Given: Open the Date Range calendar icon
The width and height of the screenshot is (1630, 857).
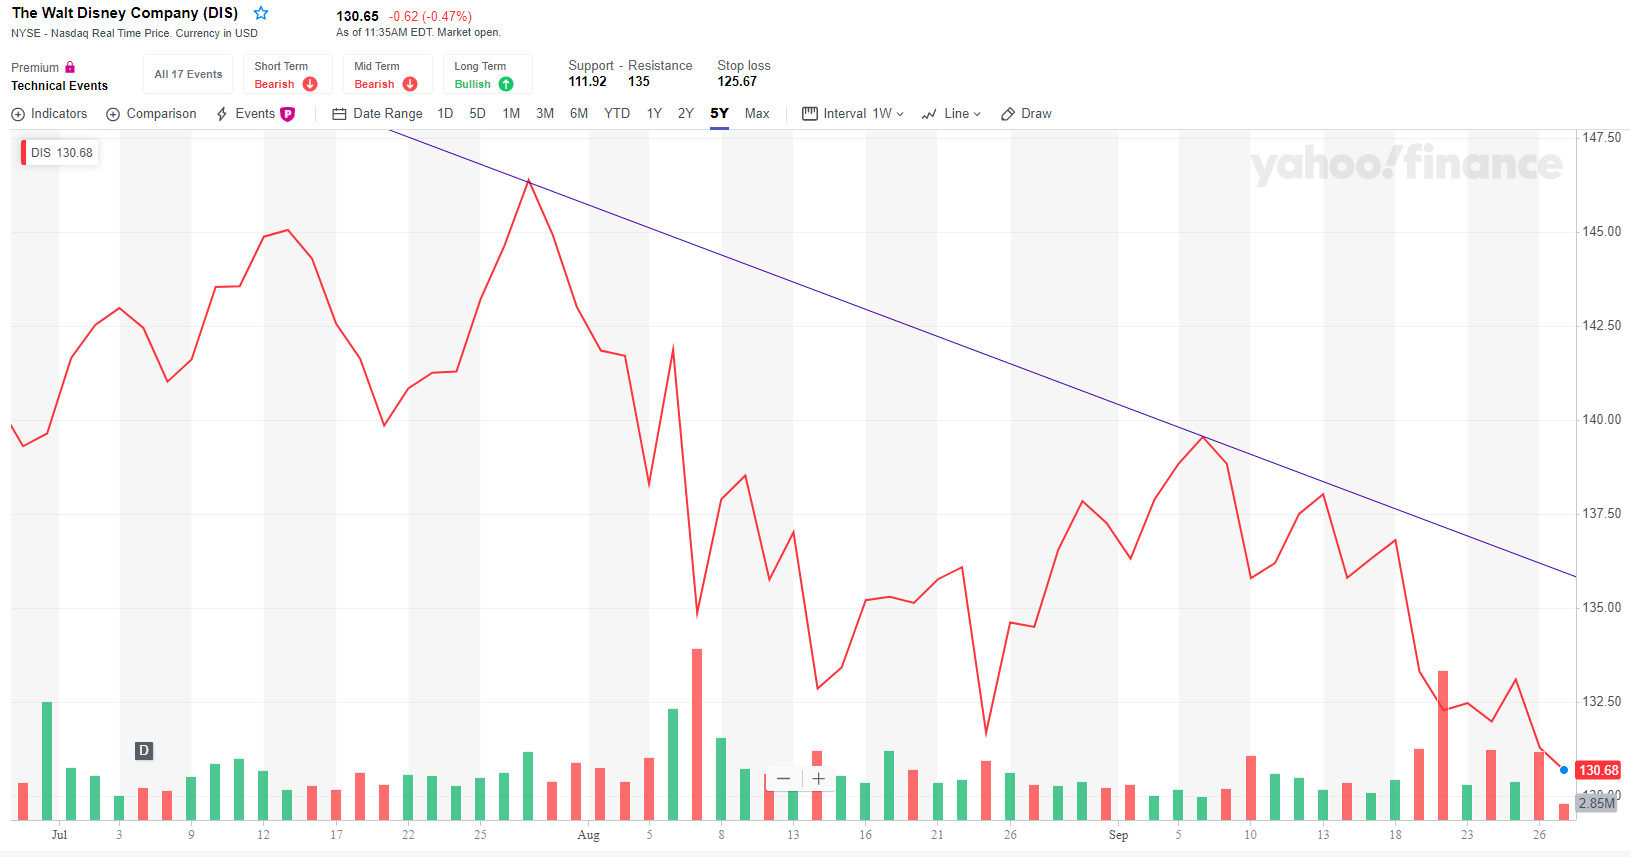Looking at the screenshot, I should (339, 114).
